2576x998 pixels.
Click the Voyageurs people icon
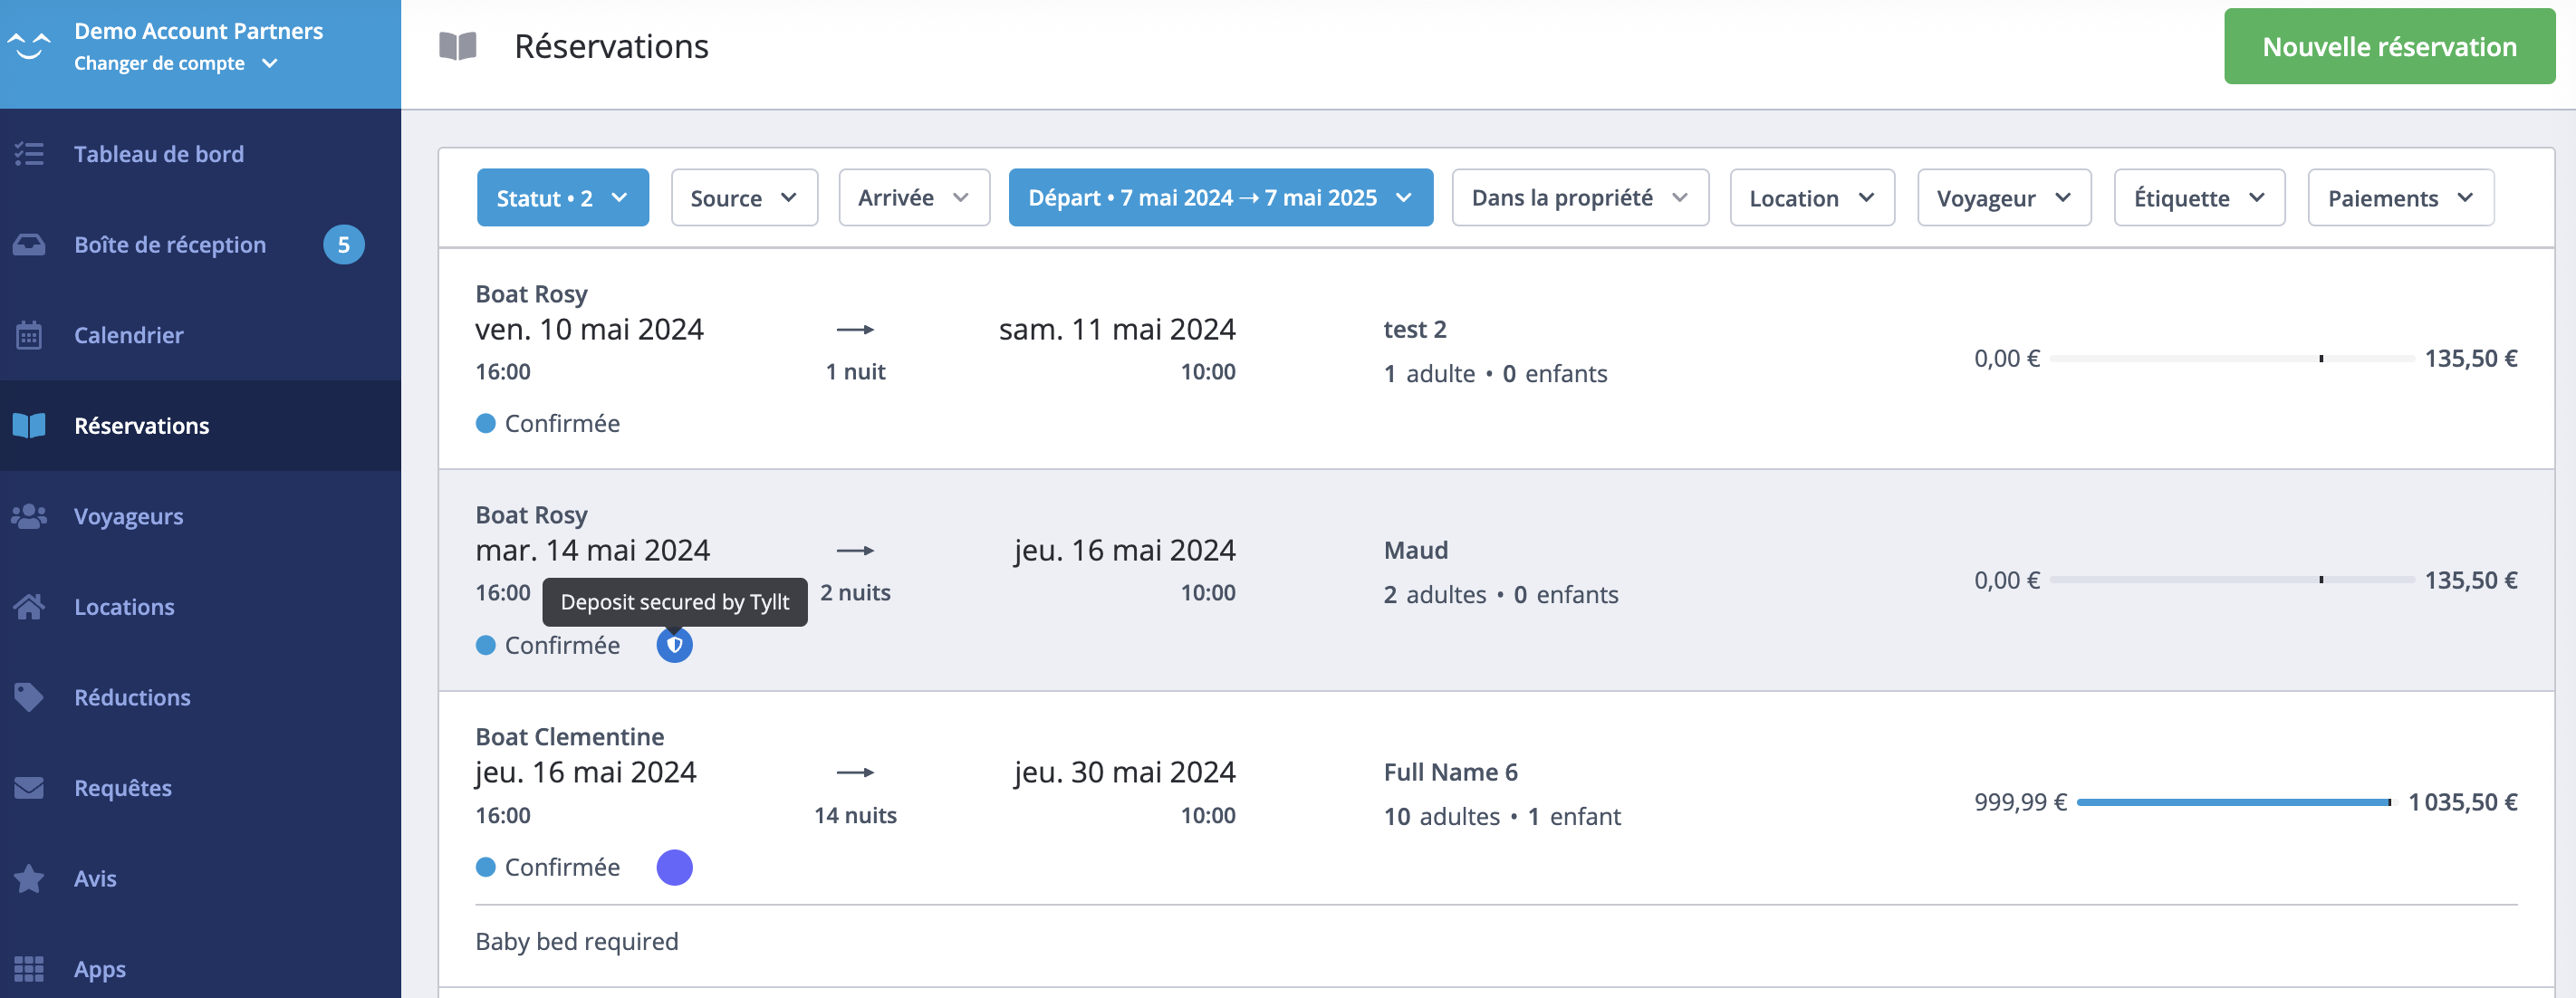(29, 516)
